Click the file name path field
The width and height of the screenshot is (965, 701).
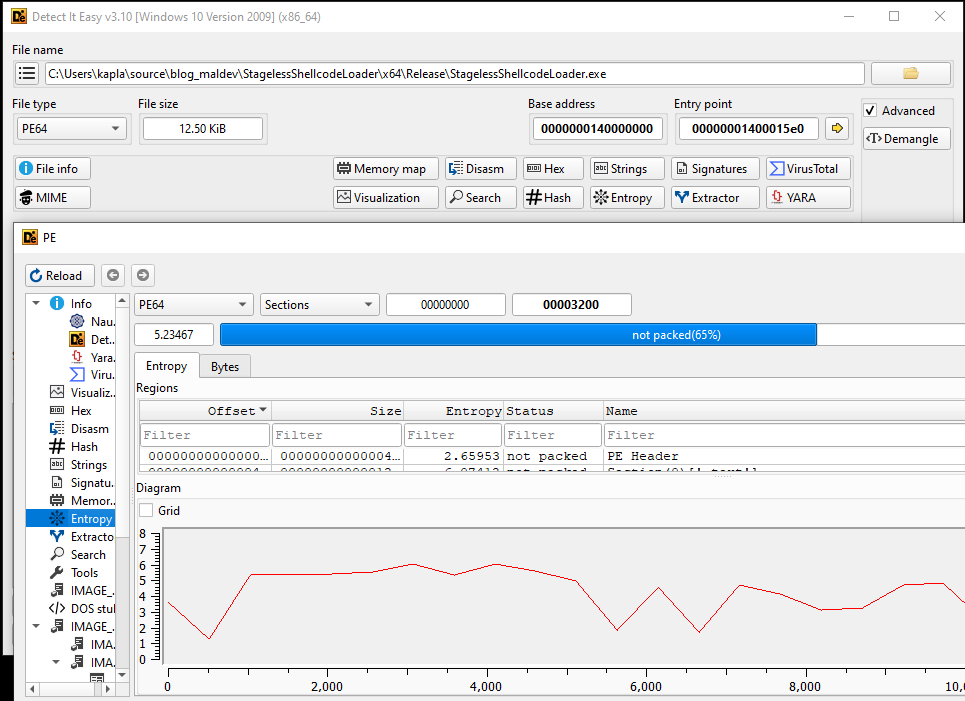click(455, 74)
